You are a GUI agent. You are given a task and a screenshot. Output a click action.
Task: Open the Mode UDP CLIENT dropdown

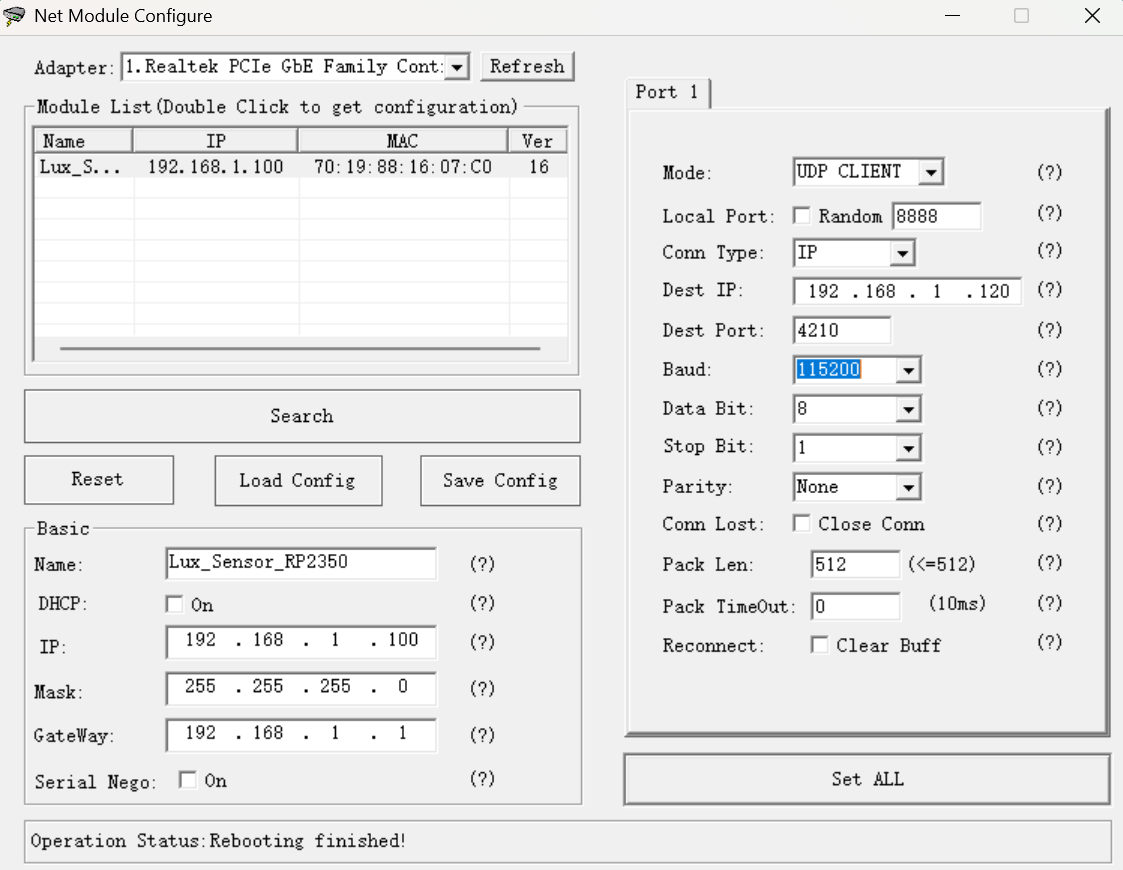point(930,173)
